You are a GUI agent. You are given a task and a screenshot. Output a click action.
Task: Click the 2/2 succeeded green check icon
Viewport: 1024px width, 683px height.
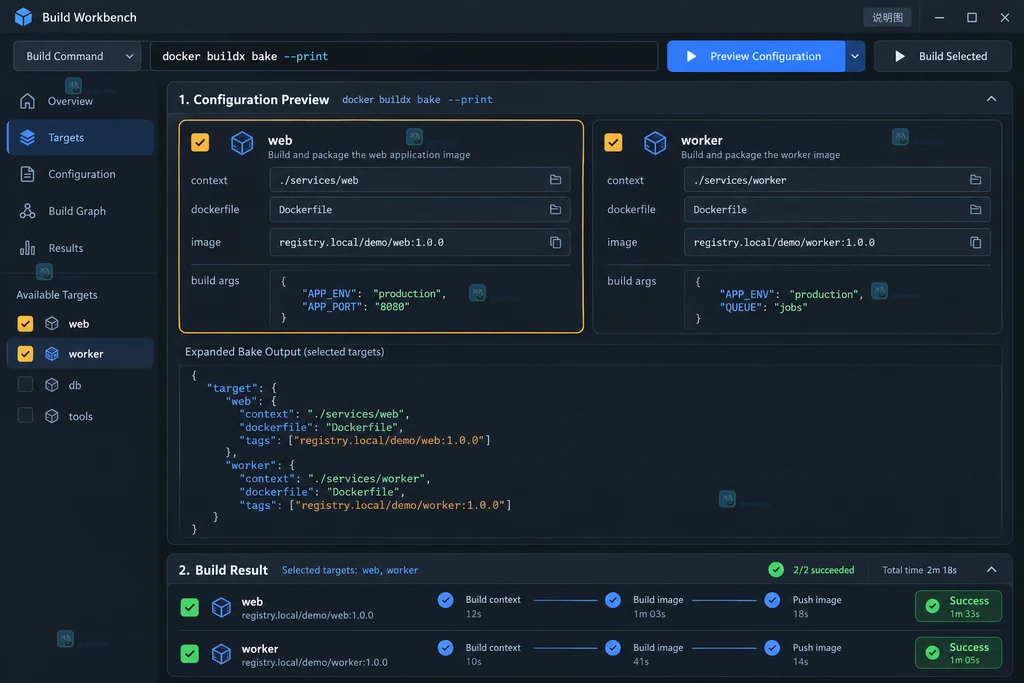(x=776, y=570)
